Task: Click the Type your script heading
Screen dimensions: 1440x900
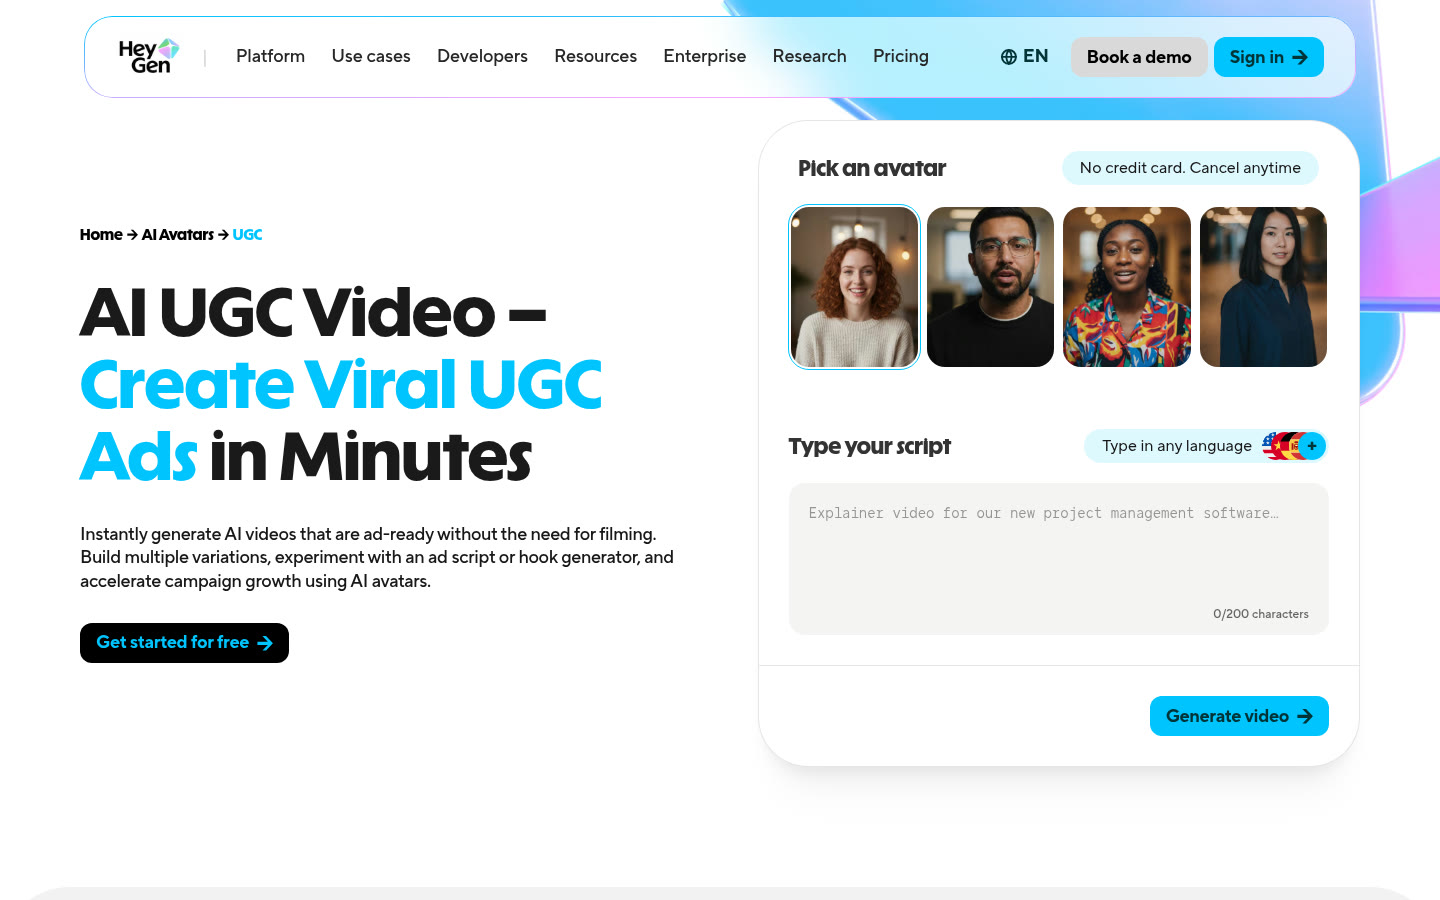Action: (869, 446)
